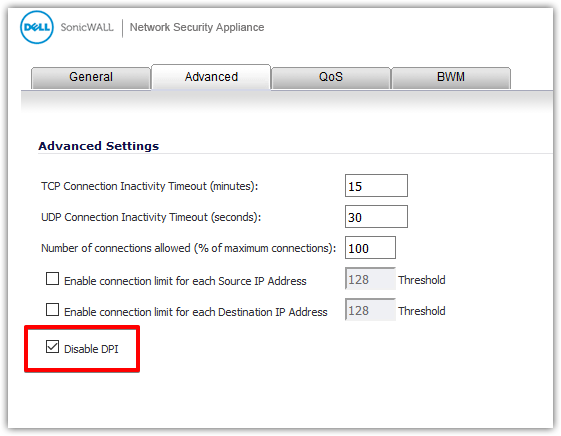Viewport: 561px width, 436px height.
Task: Click the Advanced Settings heading
Action: tap(98, 146)
